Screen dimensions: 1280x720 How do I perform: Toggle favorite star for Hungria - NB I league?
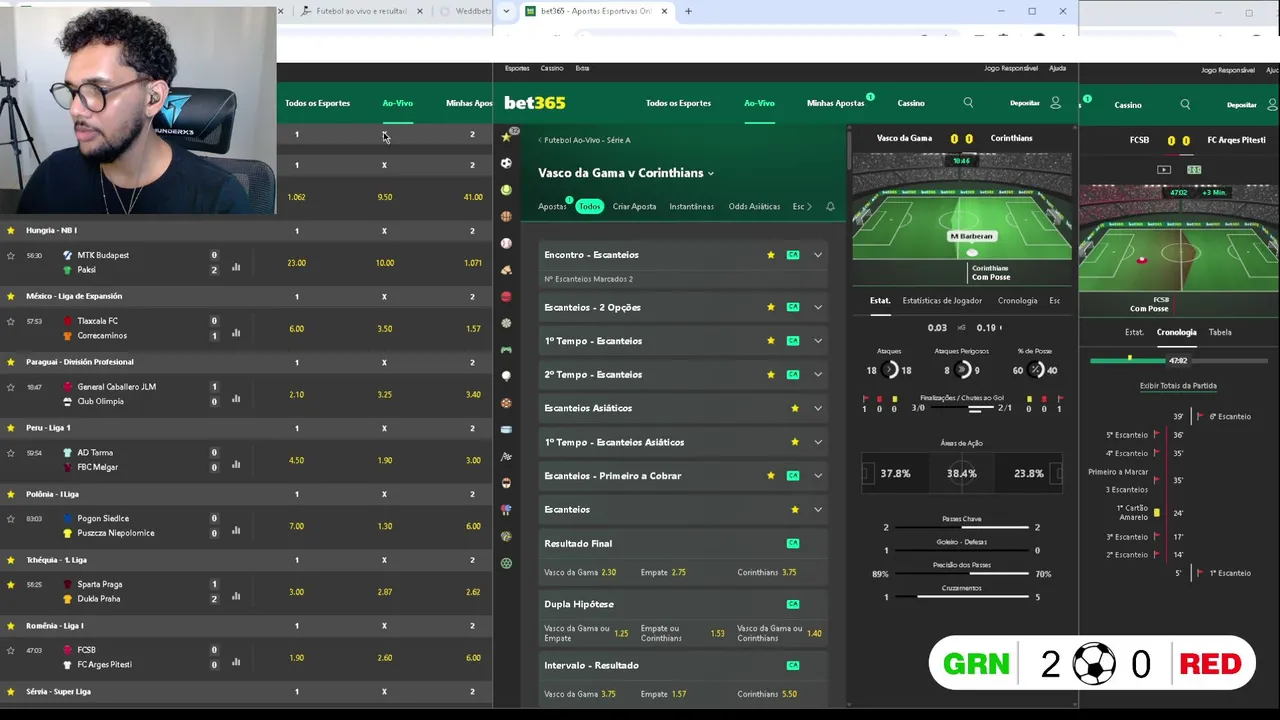[11, 230]
